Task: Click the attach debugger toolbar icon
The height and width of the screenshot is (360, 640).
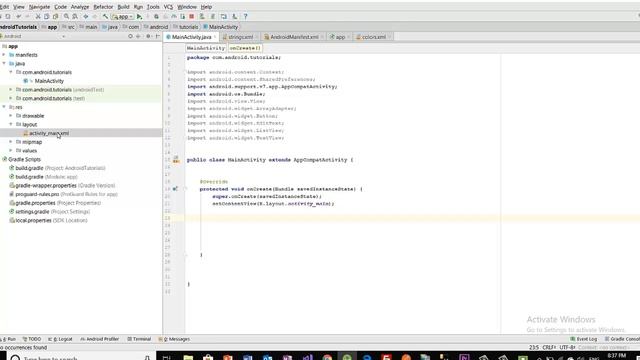Action: click(182, 17)
